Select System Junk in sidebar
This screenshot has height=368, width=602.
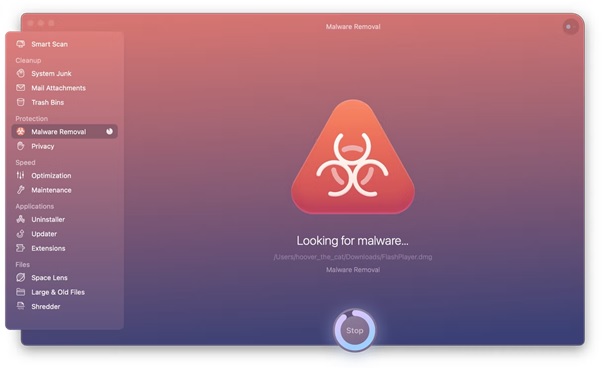pyautogui.click(x=64, y=73)
